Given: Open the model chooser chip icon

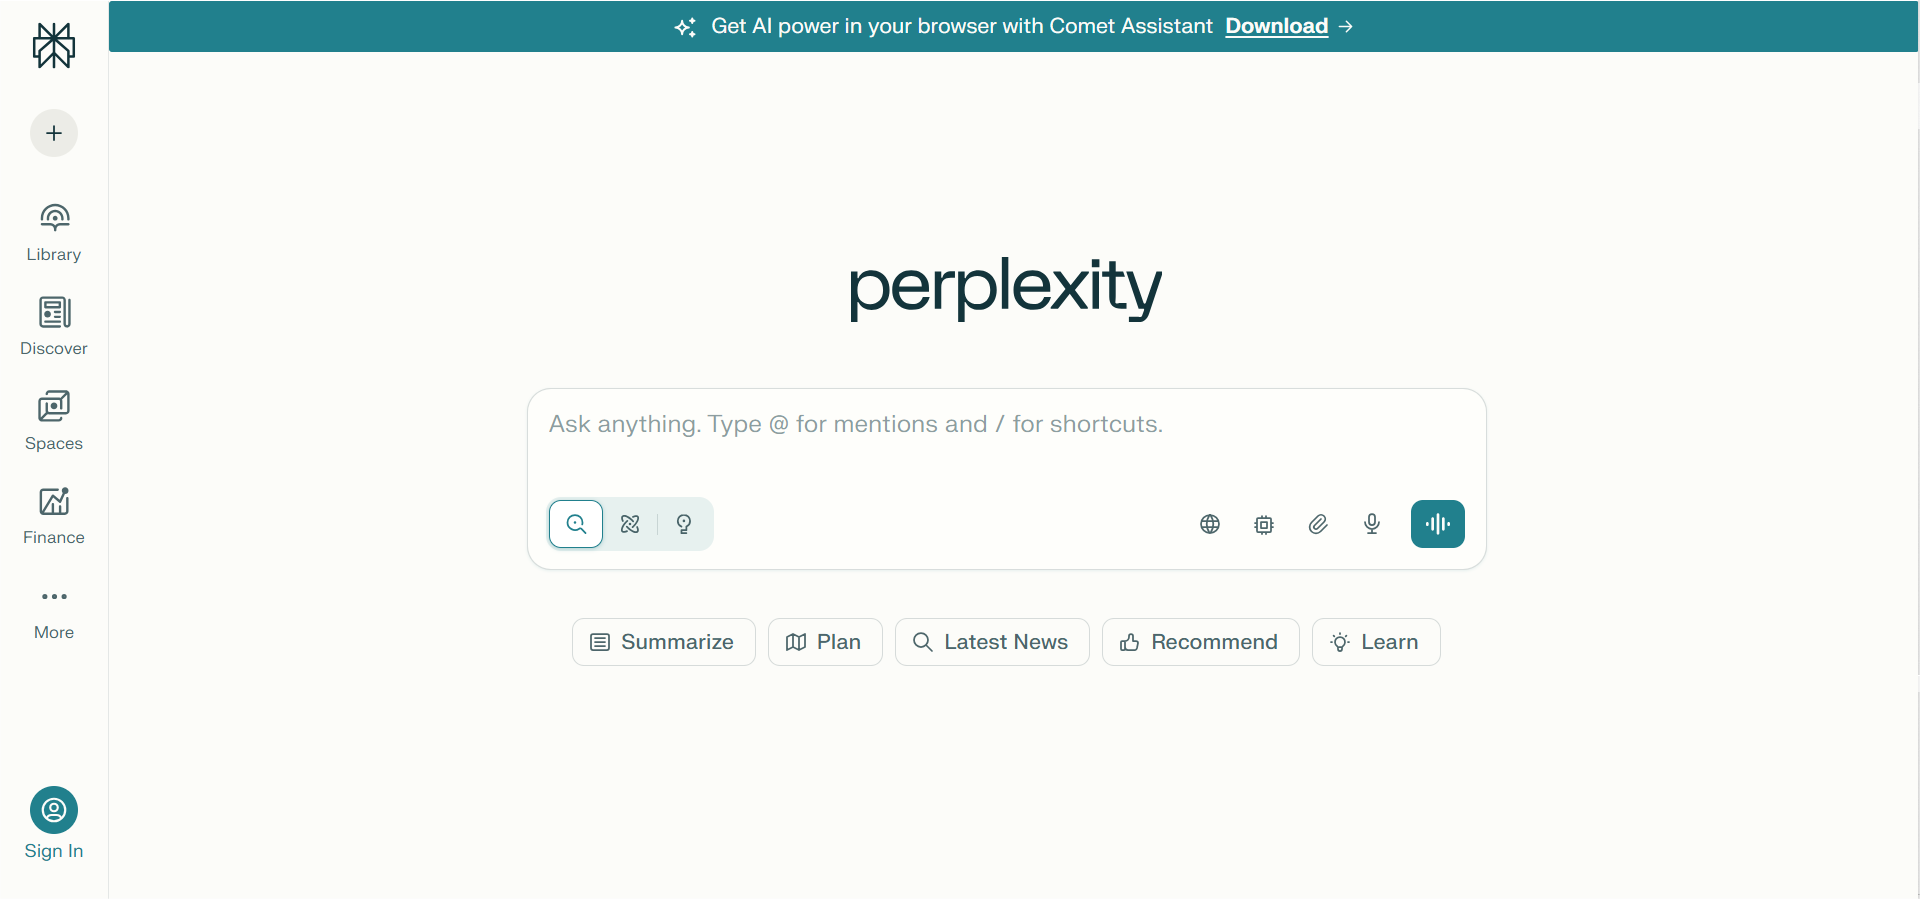Looking at the screenshot, I should point(1264,524).
